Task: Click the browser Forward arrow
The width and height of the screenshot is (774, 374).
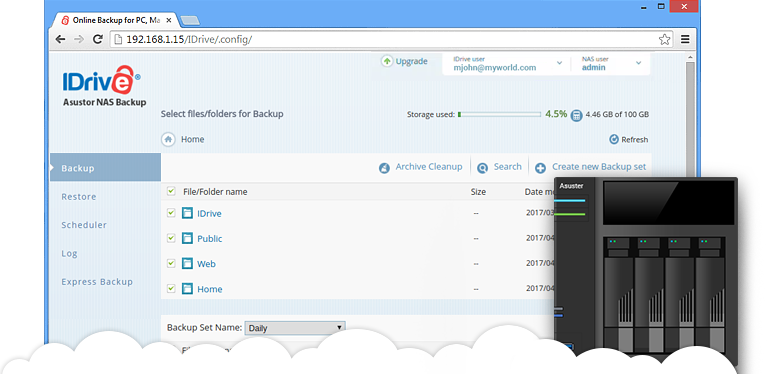Action: tap(79, 39)
